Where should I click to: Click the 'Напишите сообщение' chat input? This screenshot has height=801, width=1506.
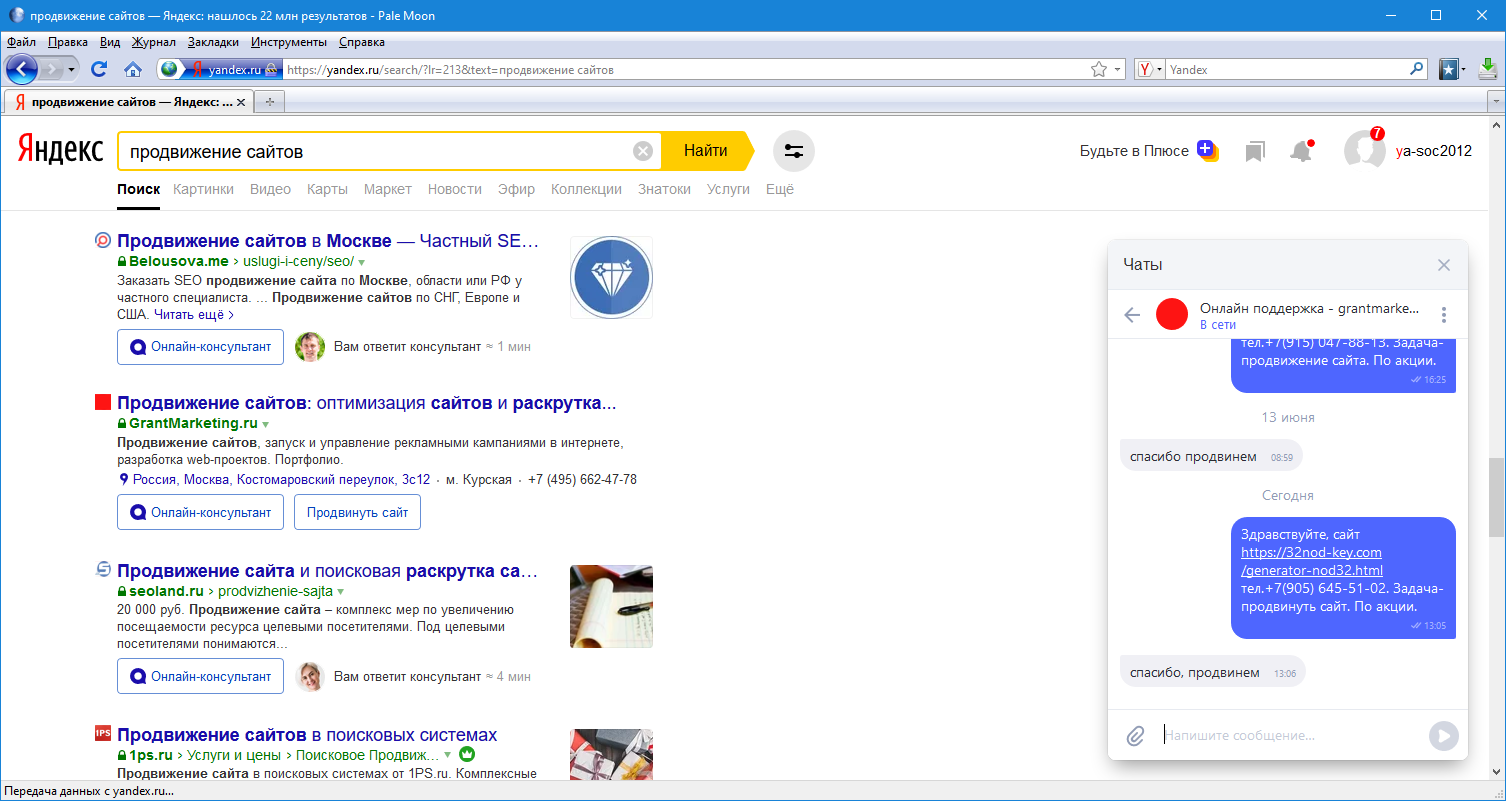pos(1290,735)
